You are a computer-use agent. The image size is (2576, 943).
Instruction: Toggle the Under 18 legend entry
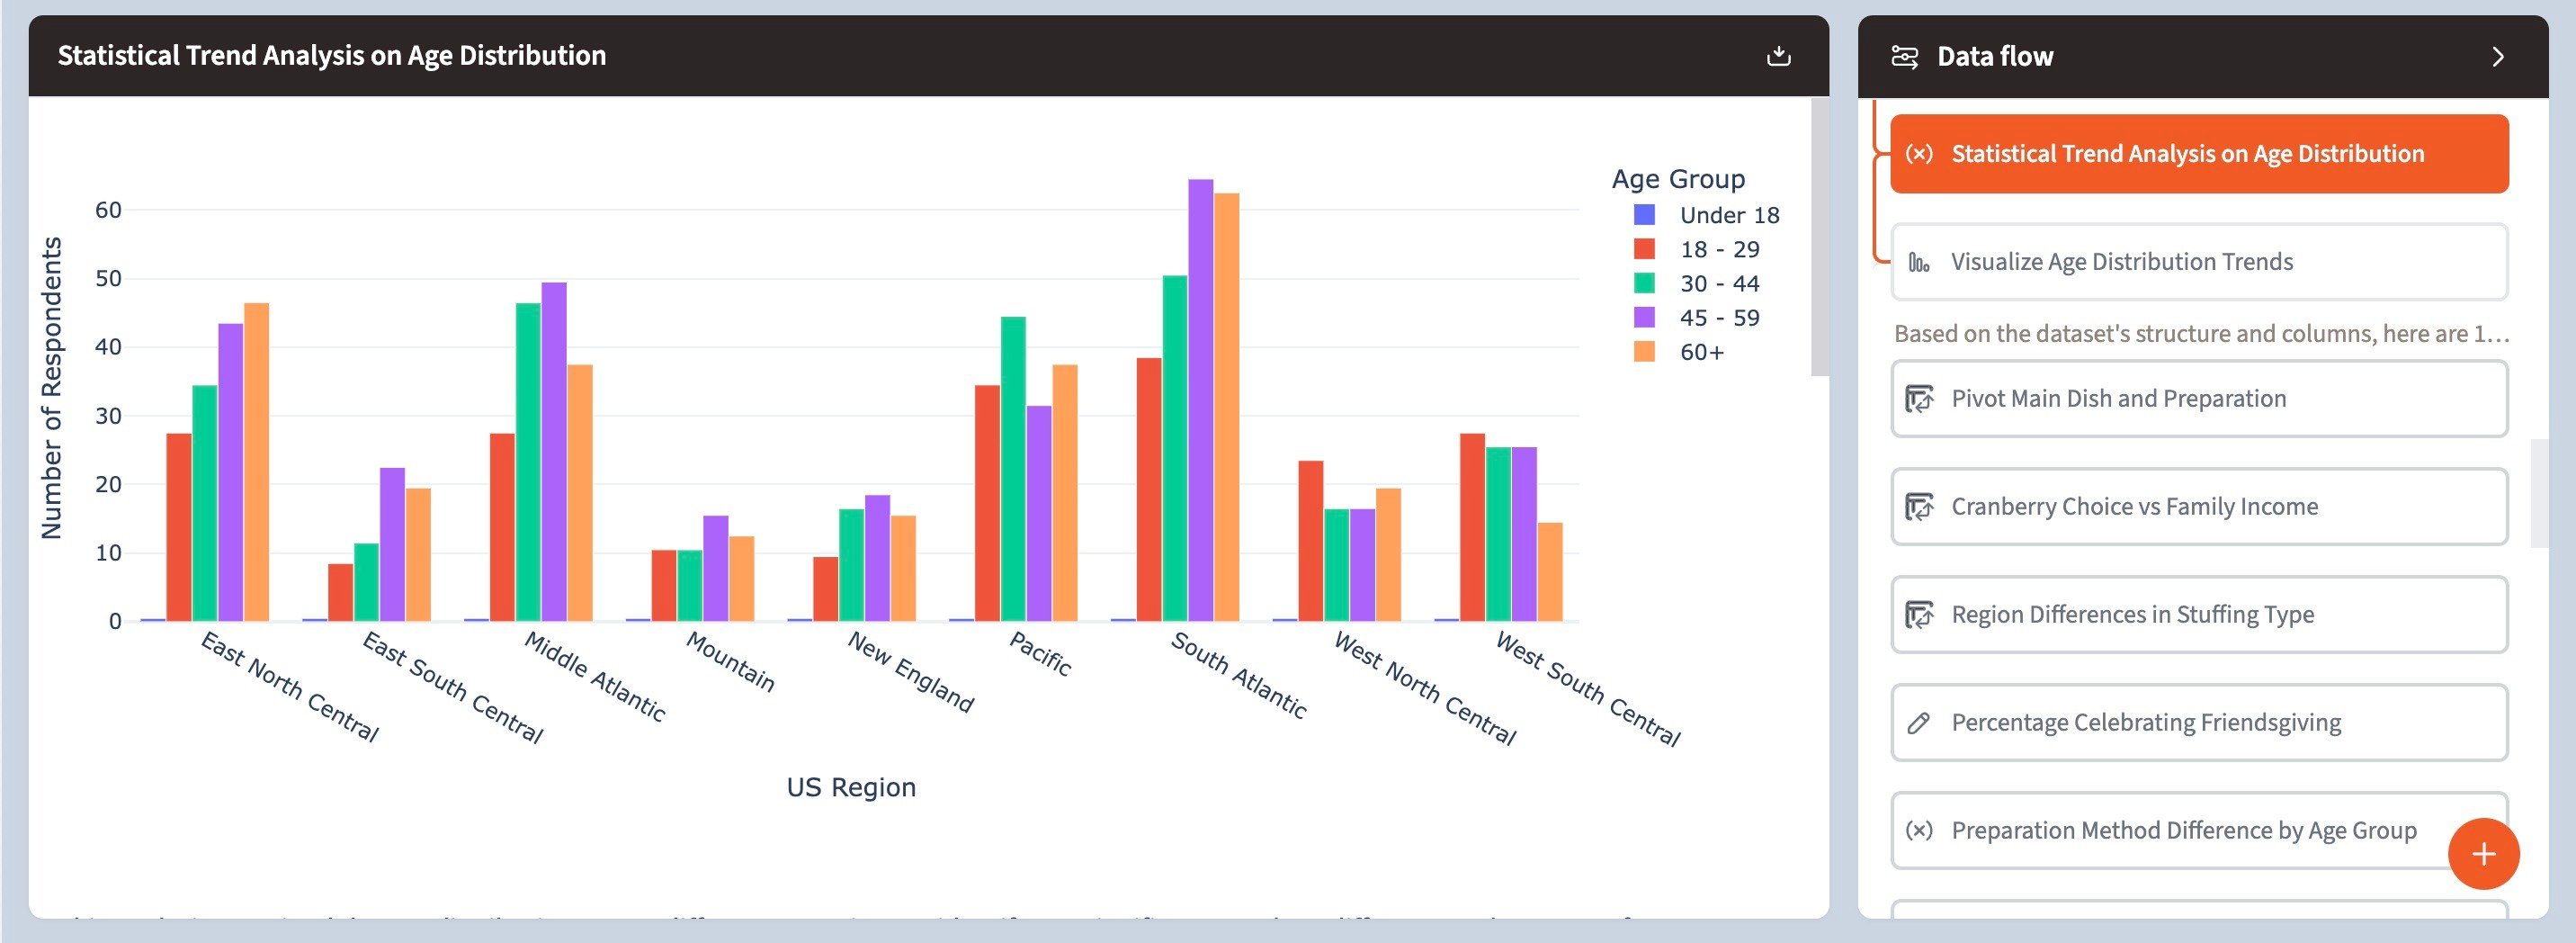click(1706, 215)
